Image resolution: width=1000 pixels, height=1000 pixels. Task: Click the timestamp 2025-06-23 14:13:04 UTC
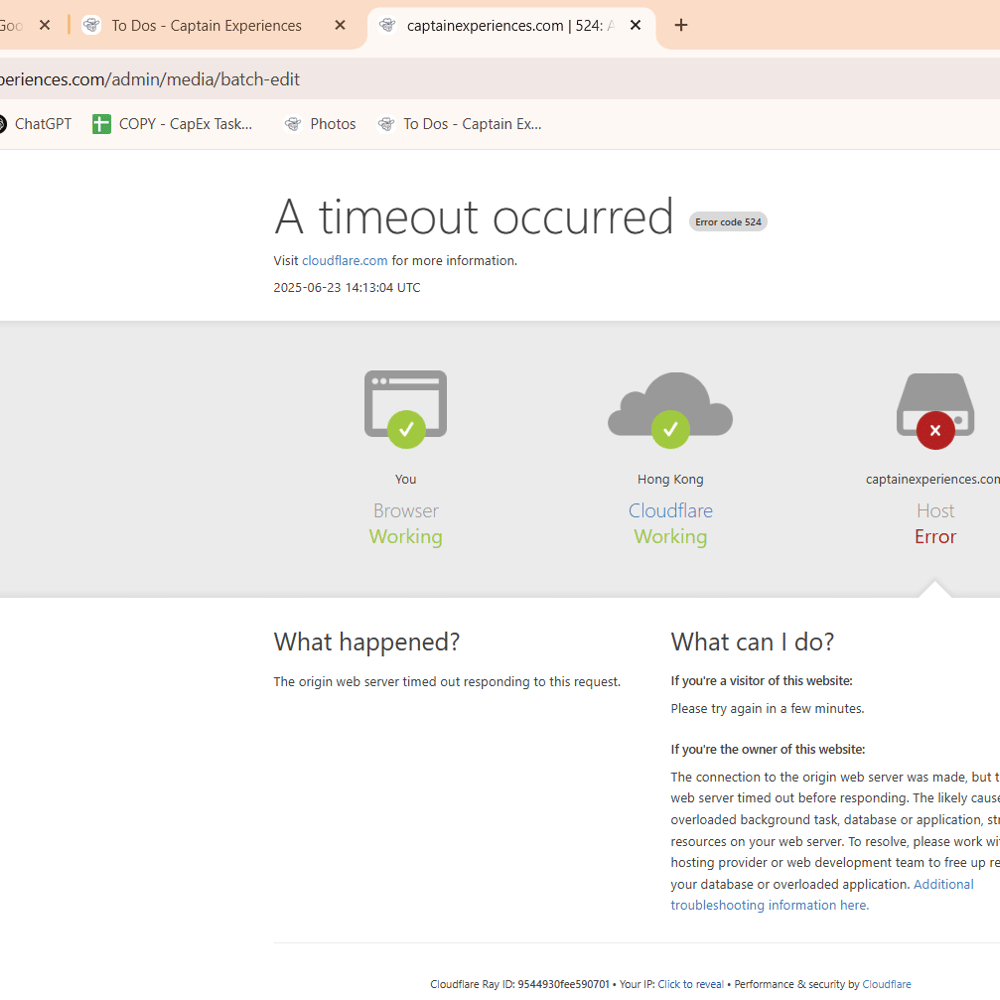coord(347,288)
